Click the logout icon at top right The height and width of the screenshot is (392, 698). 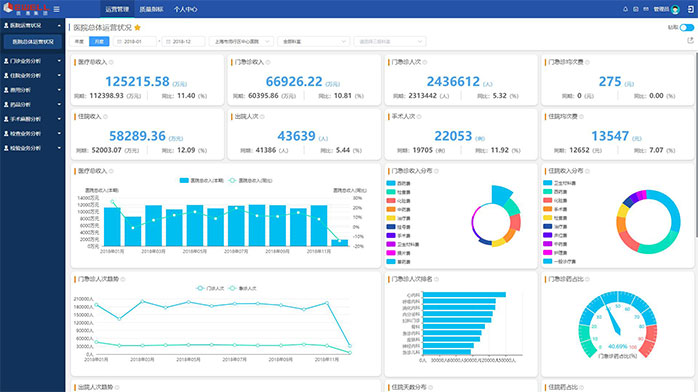(690, 9)
